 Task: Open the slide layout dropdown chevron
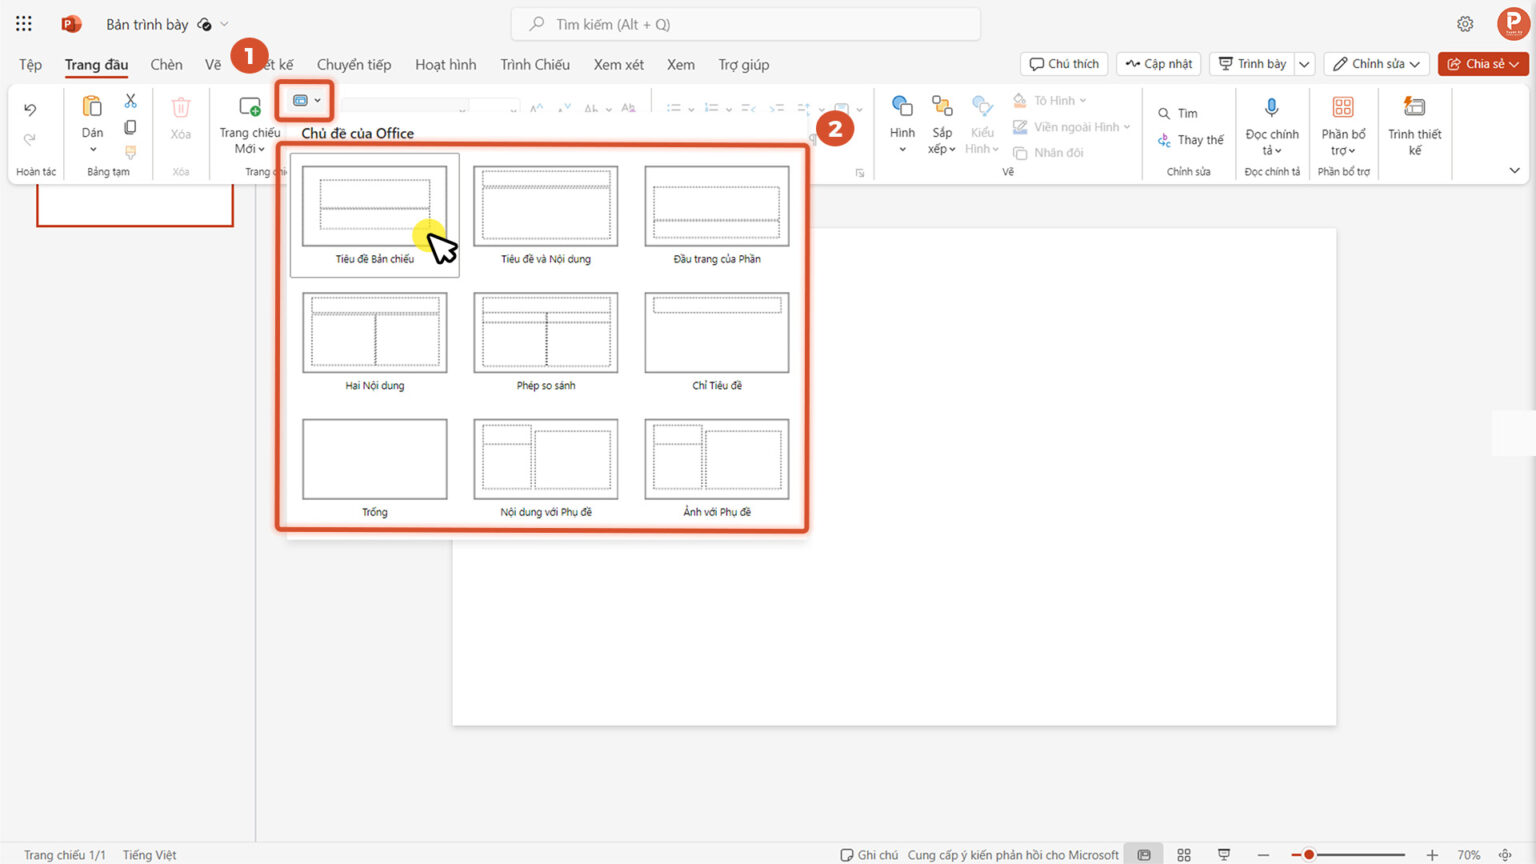(317, 100)
